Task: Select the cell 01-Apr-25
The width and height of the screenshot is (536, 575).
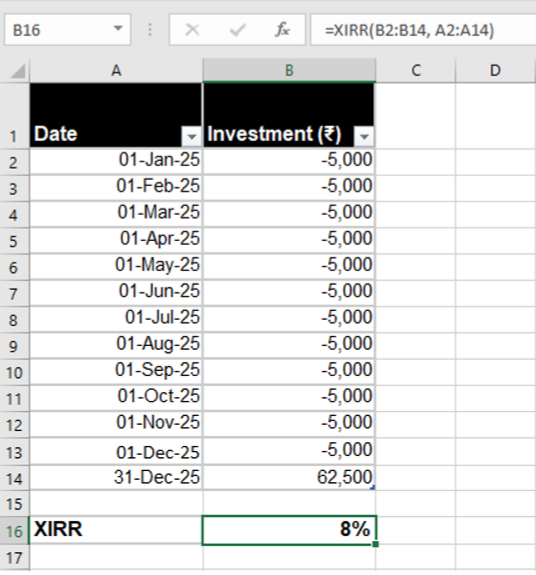Action: (x=116, y=241)
